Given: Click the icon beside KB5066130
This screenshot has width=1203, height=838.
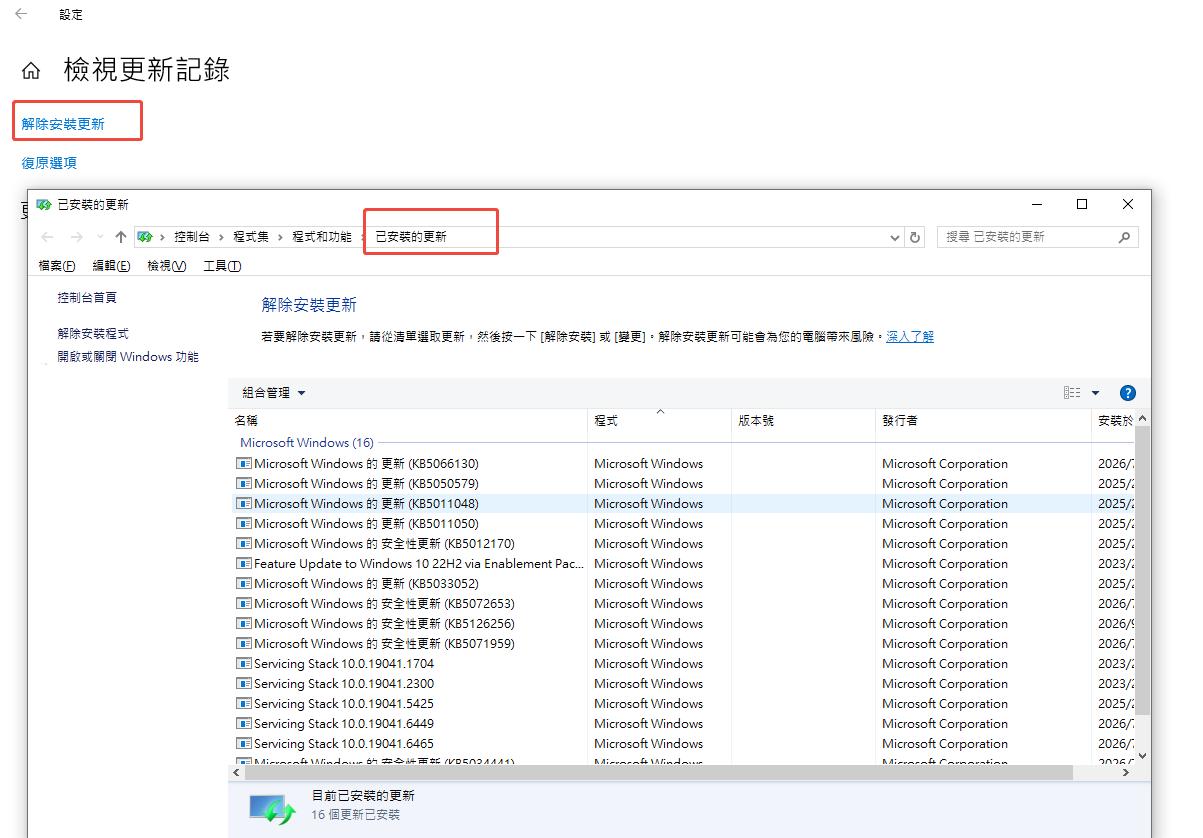Looking at the screenshot, I should pos(244,464).
